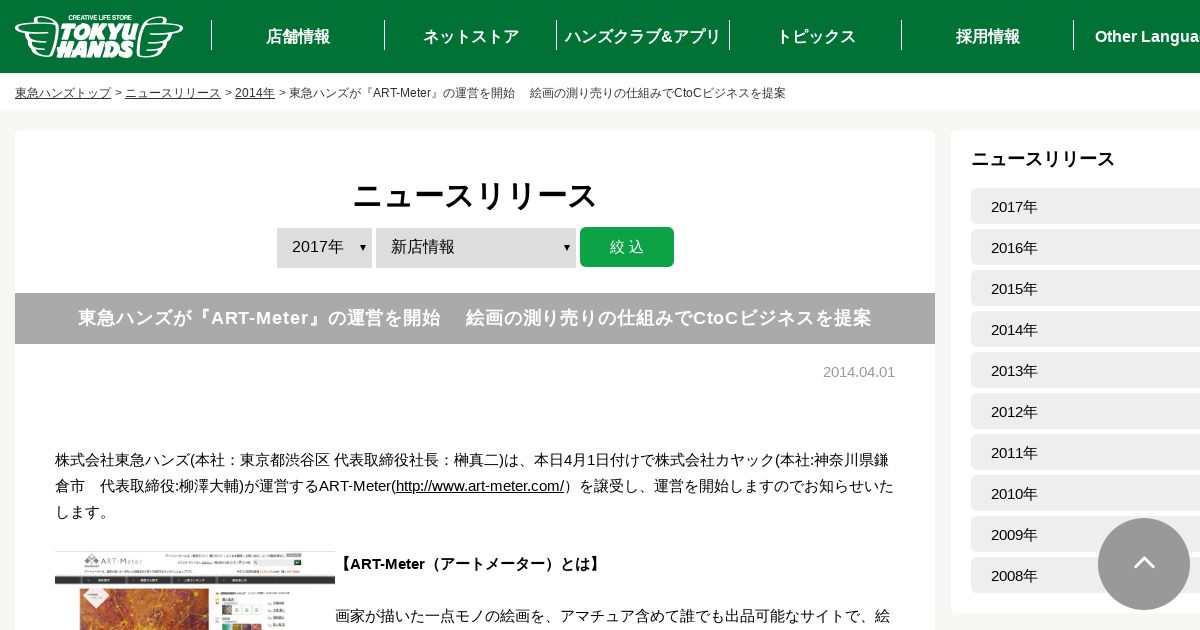
Task: Select 2016年 in sidebar archive
Action: coord(1086,247)
